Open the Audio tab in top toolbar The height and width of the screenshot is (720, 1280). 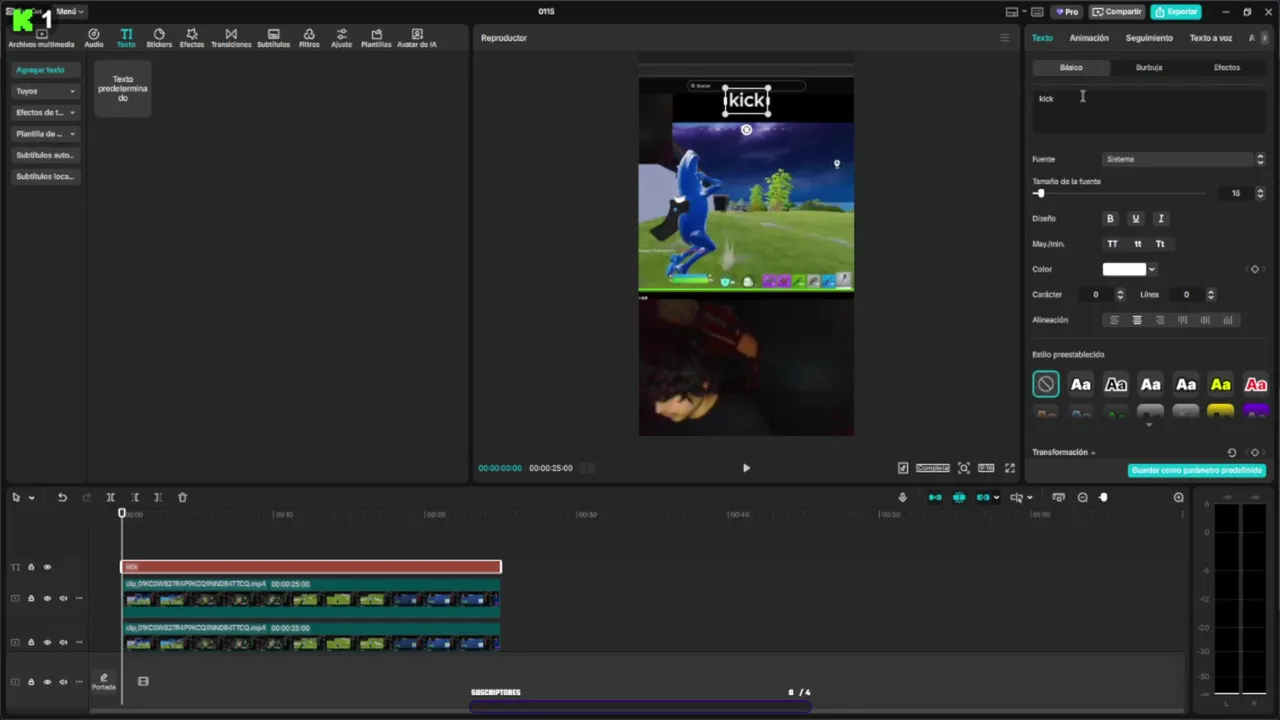[x=93, y=38]
